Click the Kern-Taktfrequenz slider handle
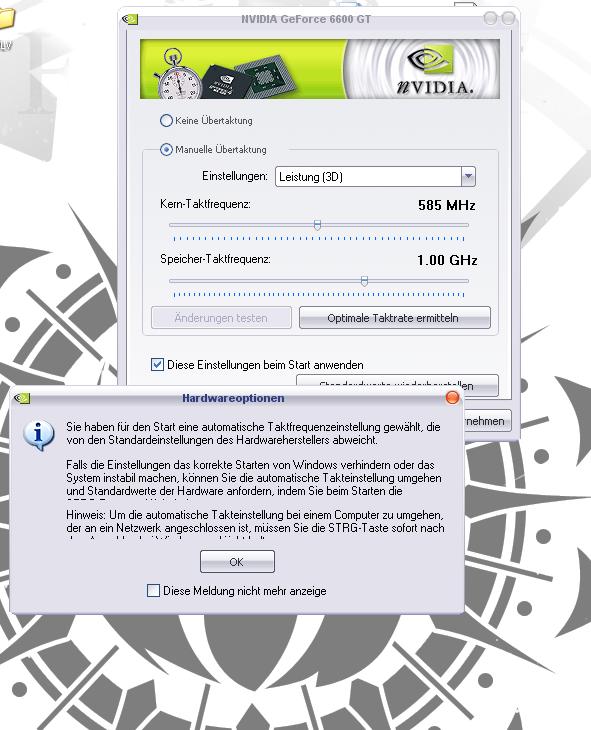 click(x=317, y=225)
